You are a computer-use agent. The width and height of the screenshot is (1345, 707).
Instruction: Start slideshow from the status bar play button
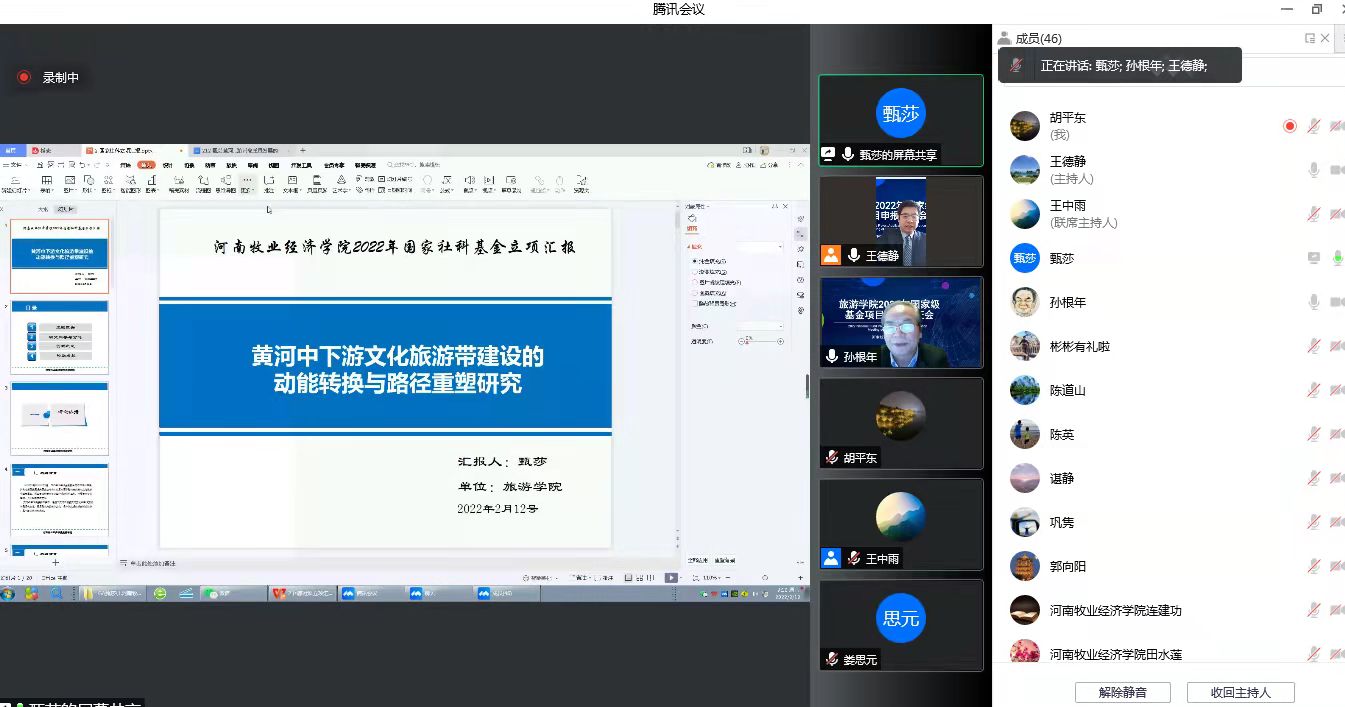point(671,578)
